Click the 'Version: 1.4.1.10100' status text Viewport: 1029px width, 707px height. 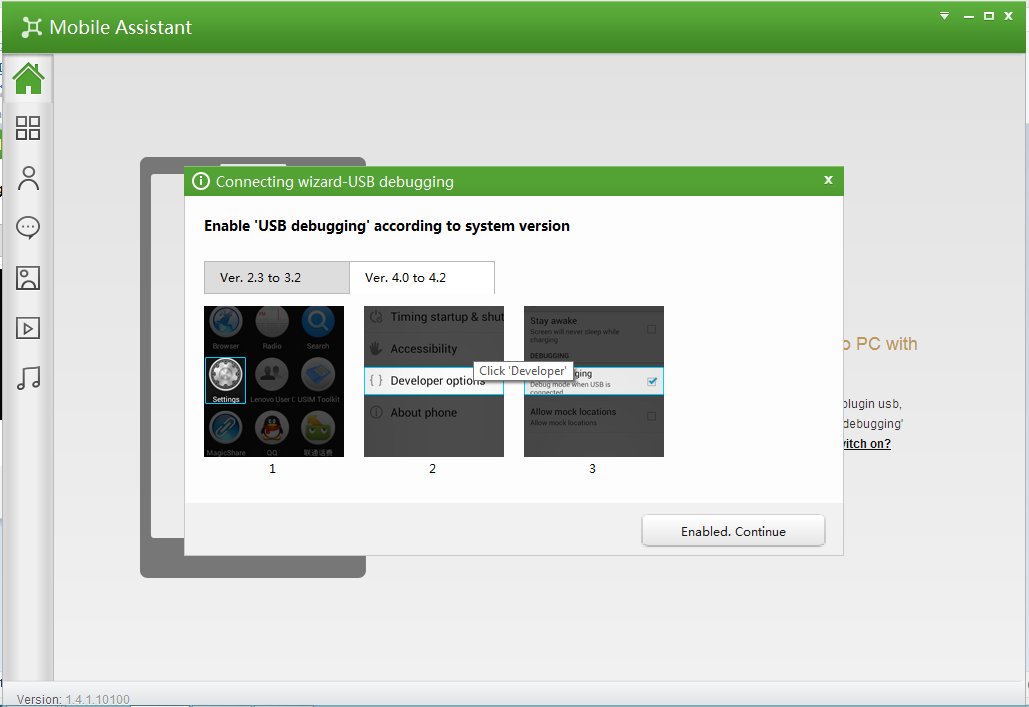click(x=74, y=699)
